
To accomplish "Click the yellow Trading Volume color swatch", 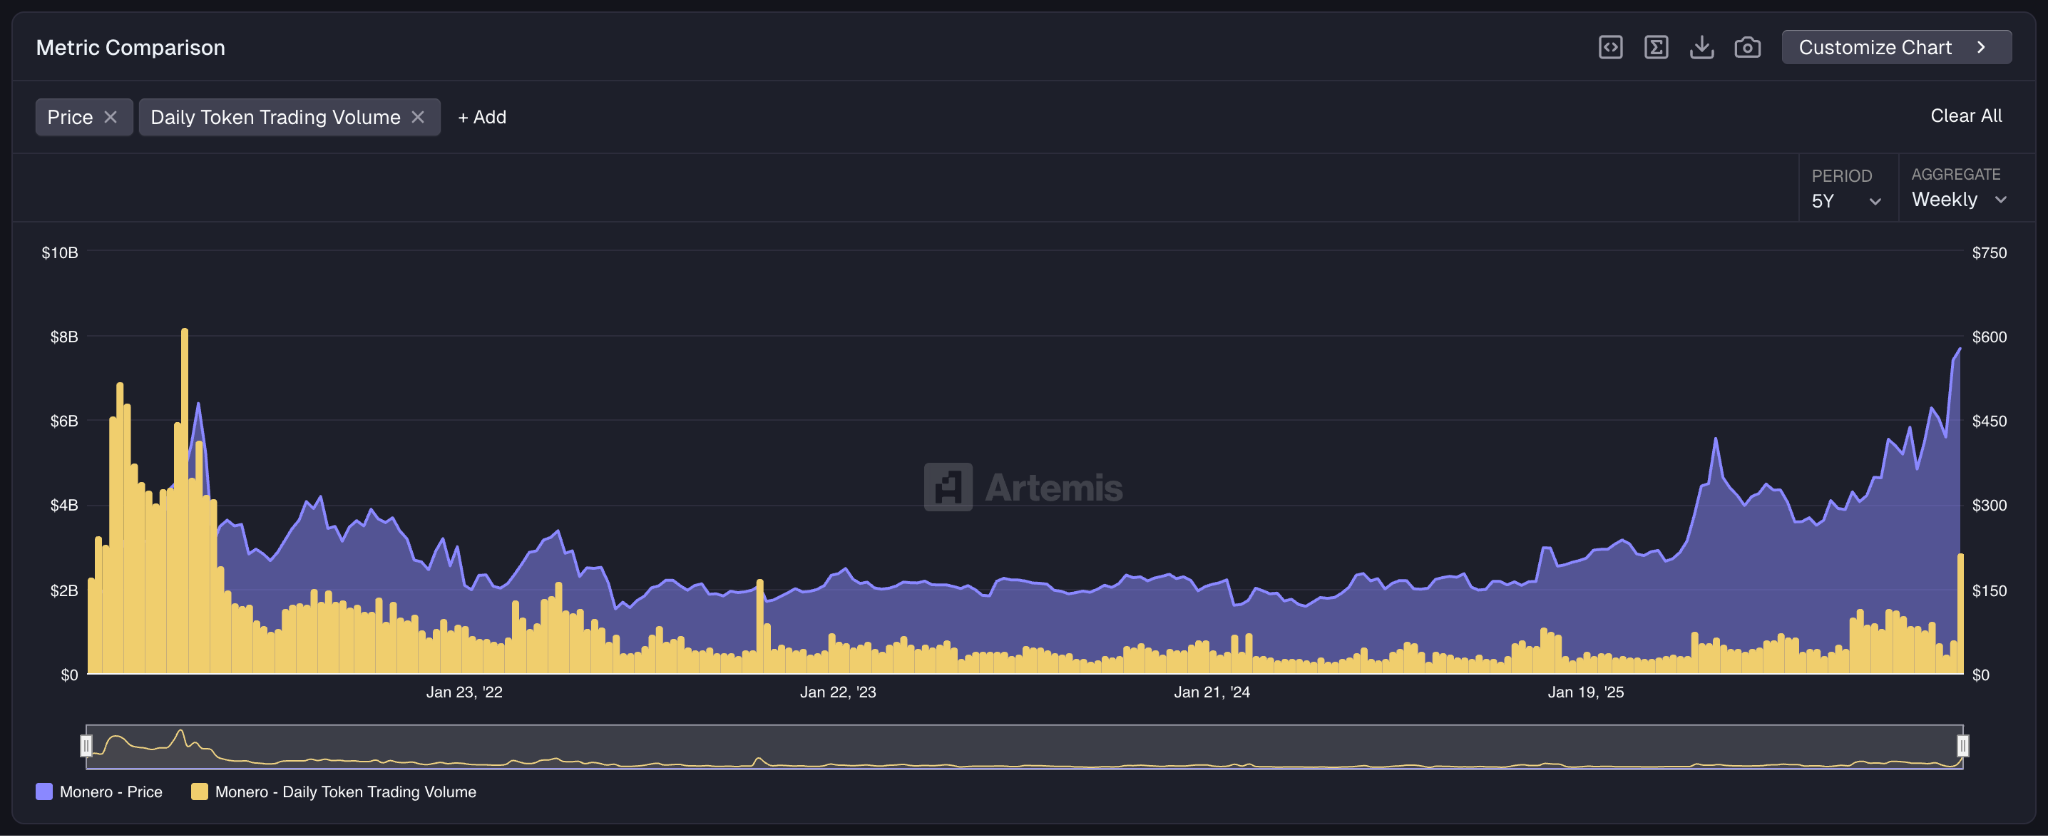I will pos(199,792).
